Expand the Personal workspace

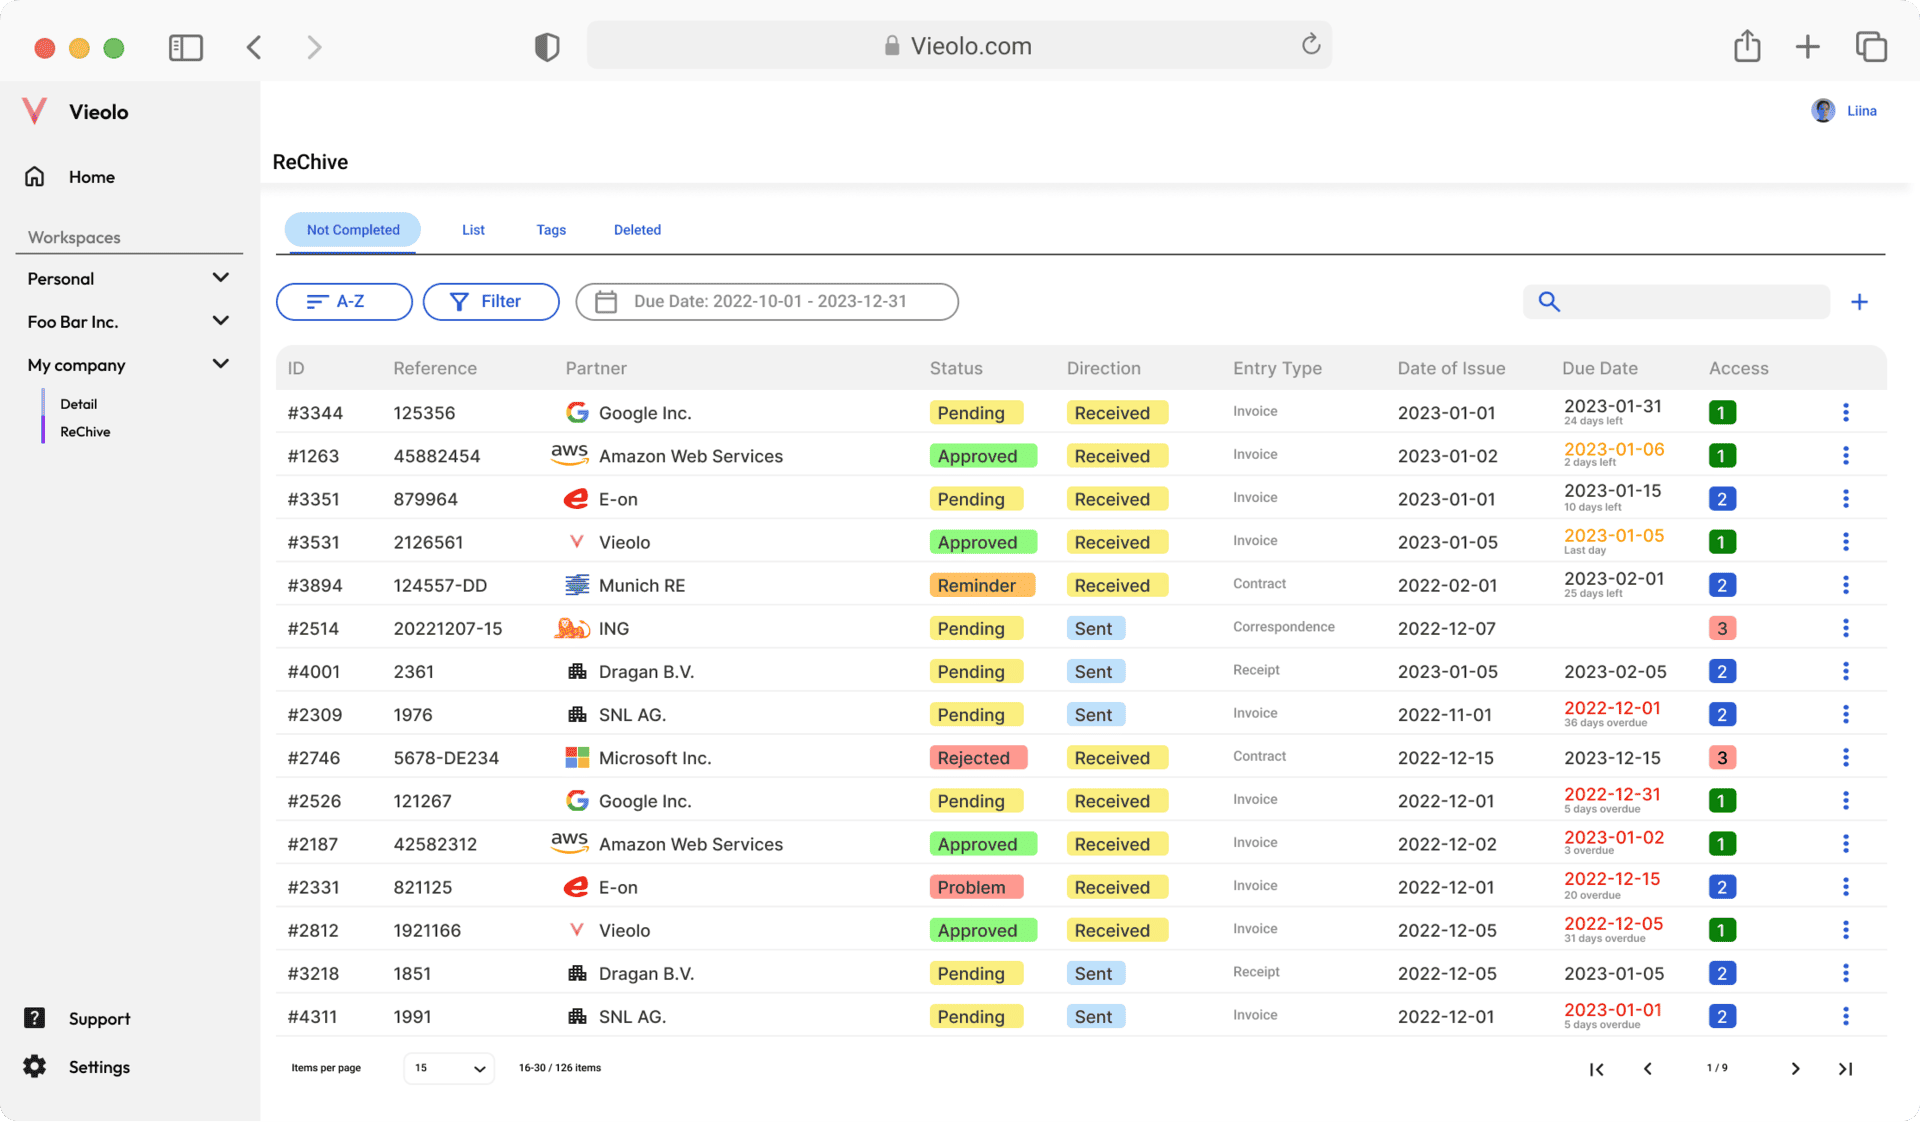pos(221,278)
